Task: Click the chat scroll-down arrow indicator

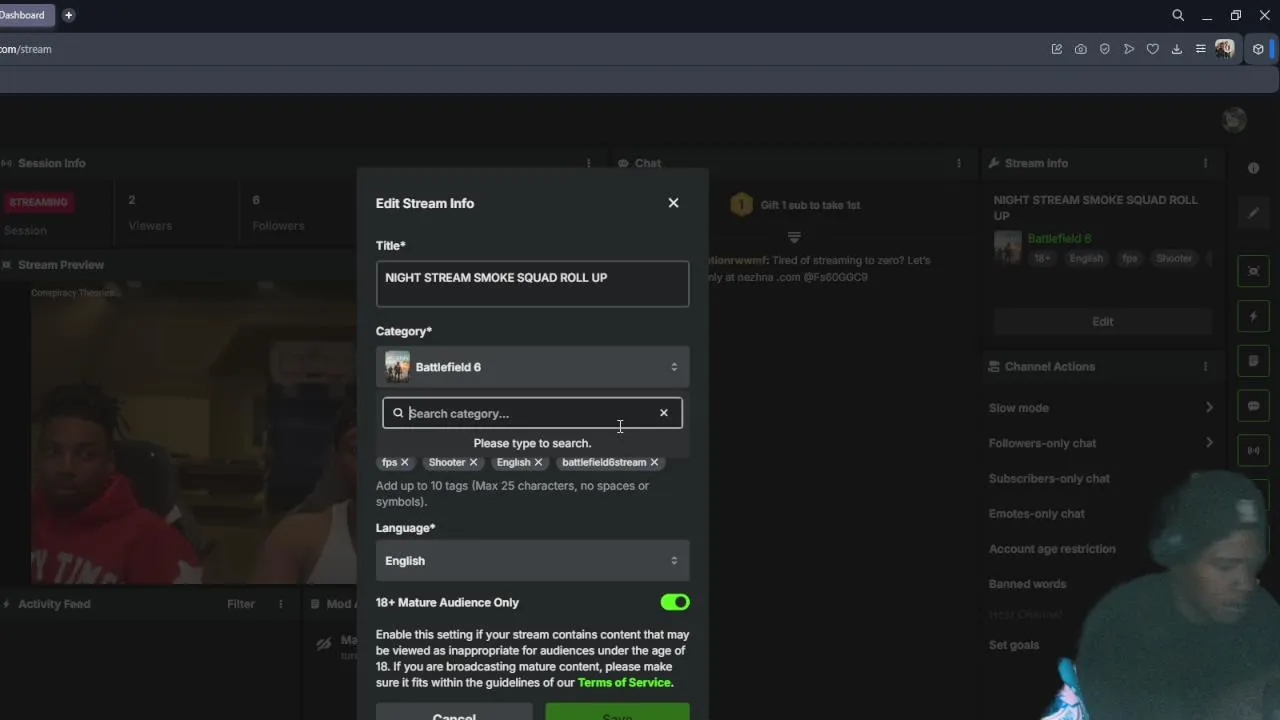Action: pyautogui.click(x=794, y=238)
